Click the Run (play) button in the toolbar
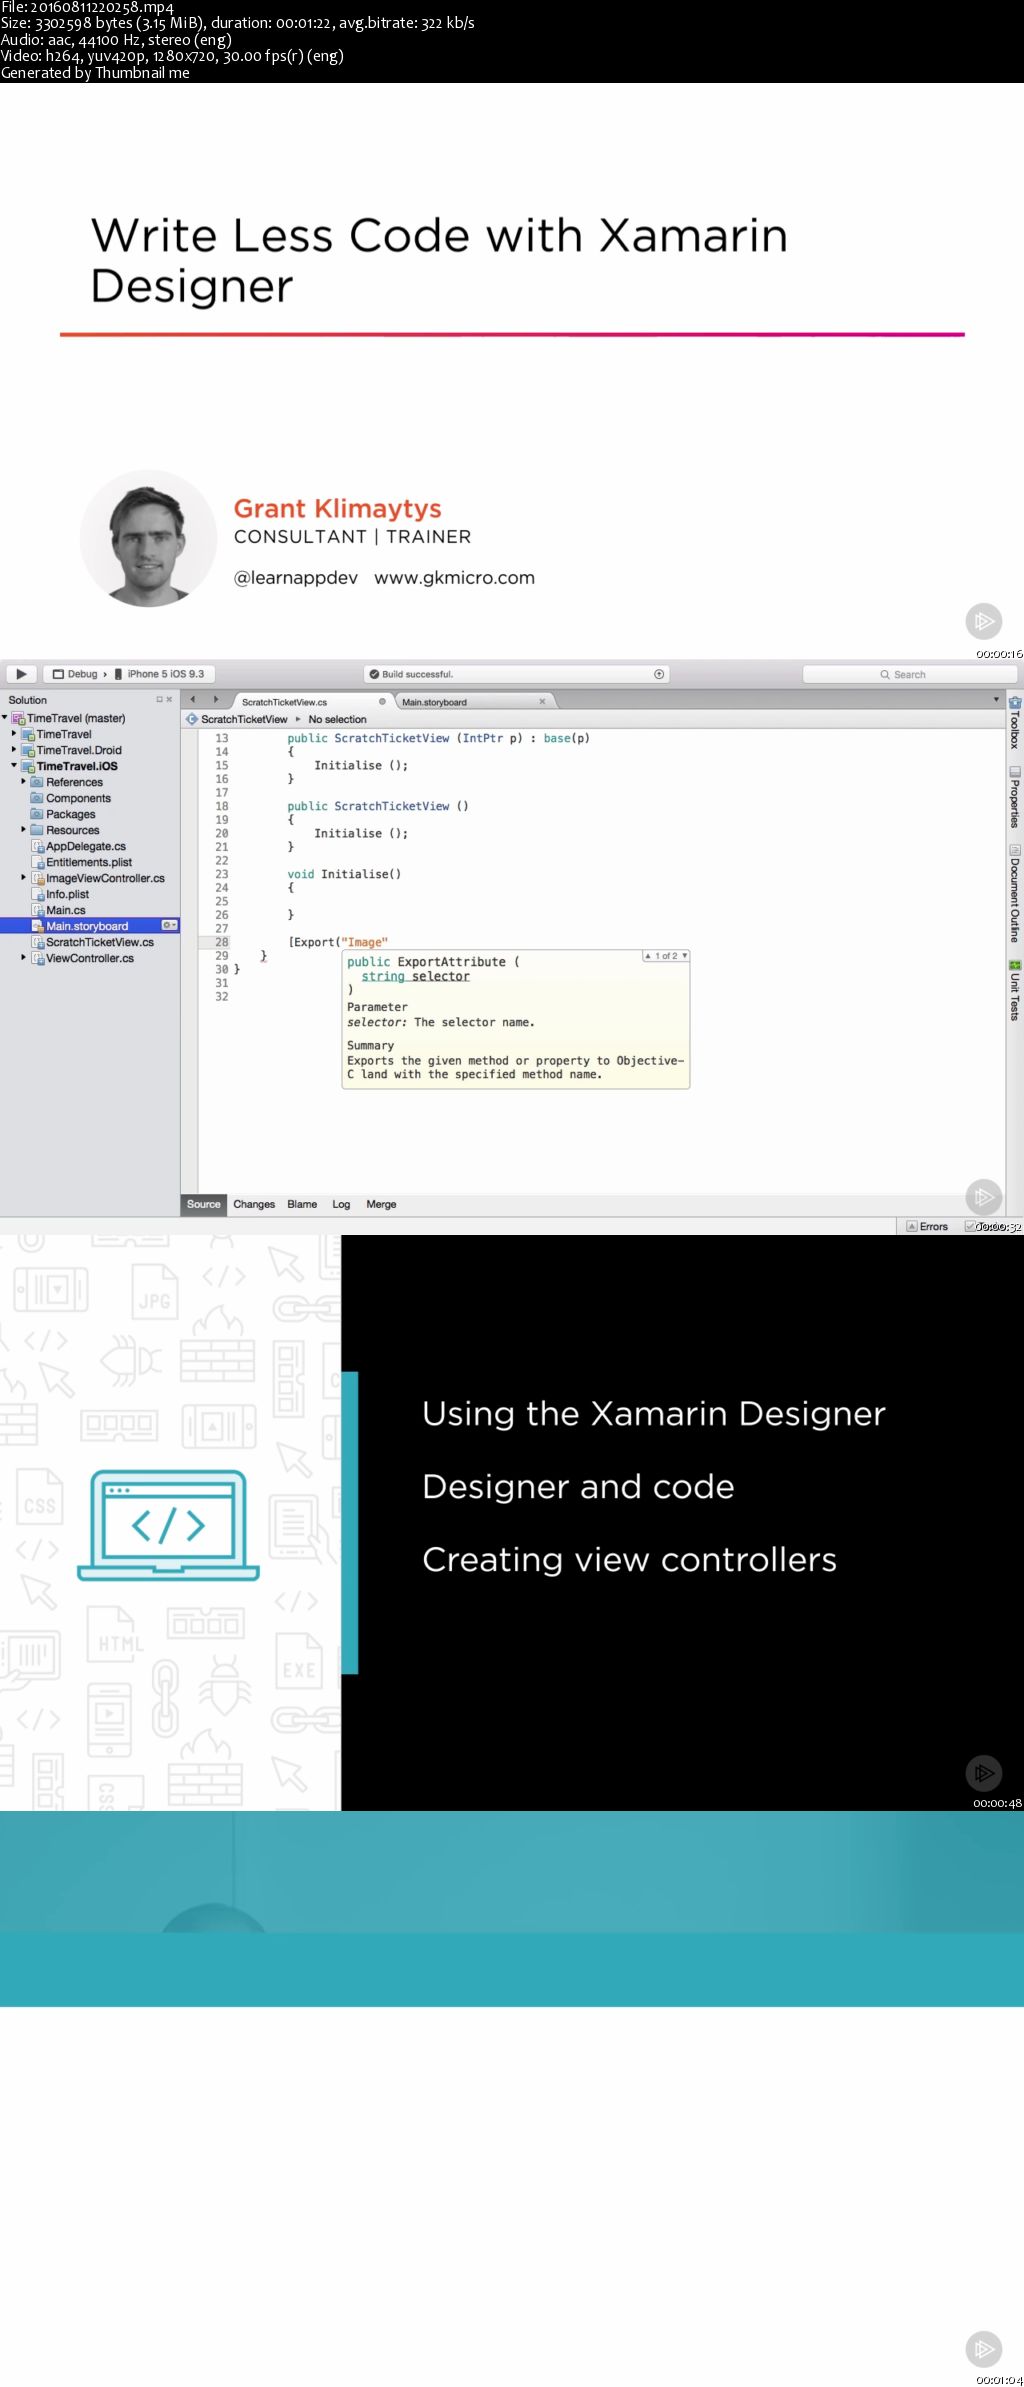This screenshot has height=2387, width=1024. 21,674
